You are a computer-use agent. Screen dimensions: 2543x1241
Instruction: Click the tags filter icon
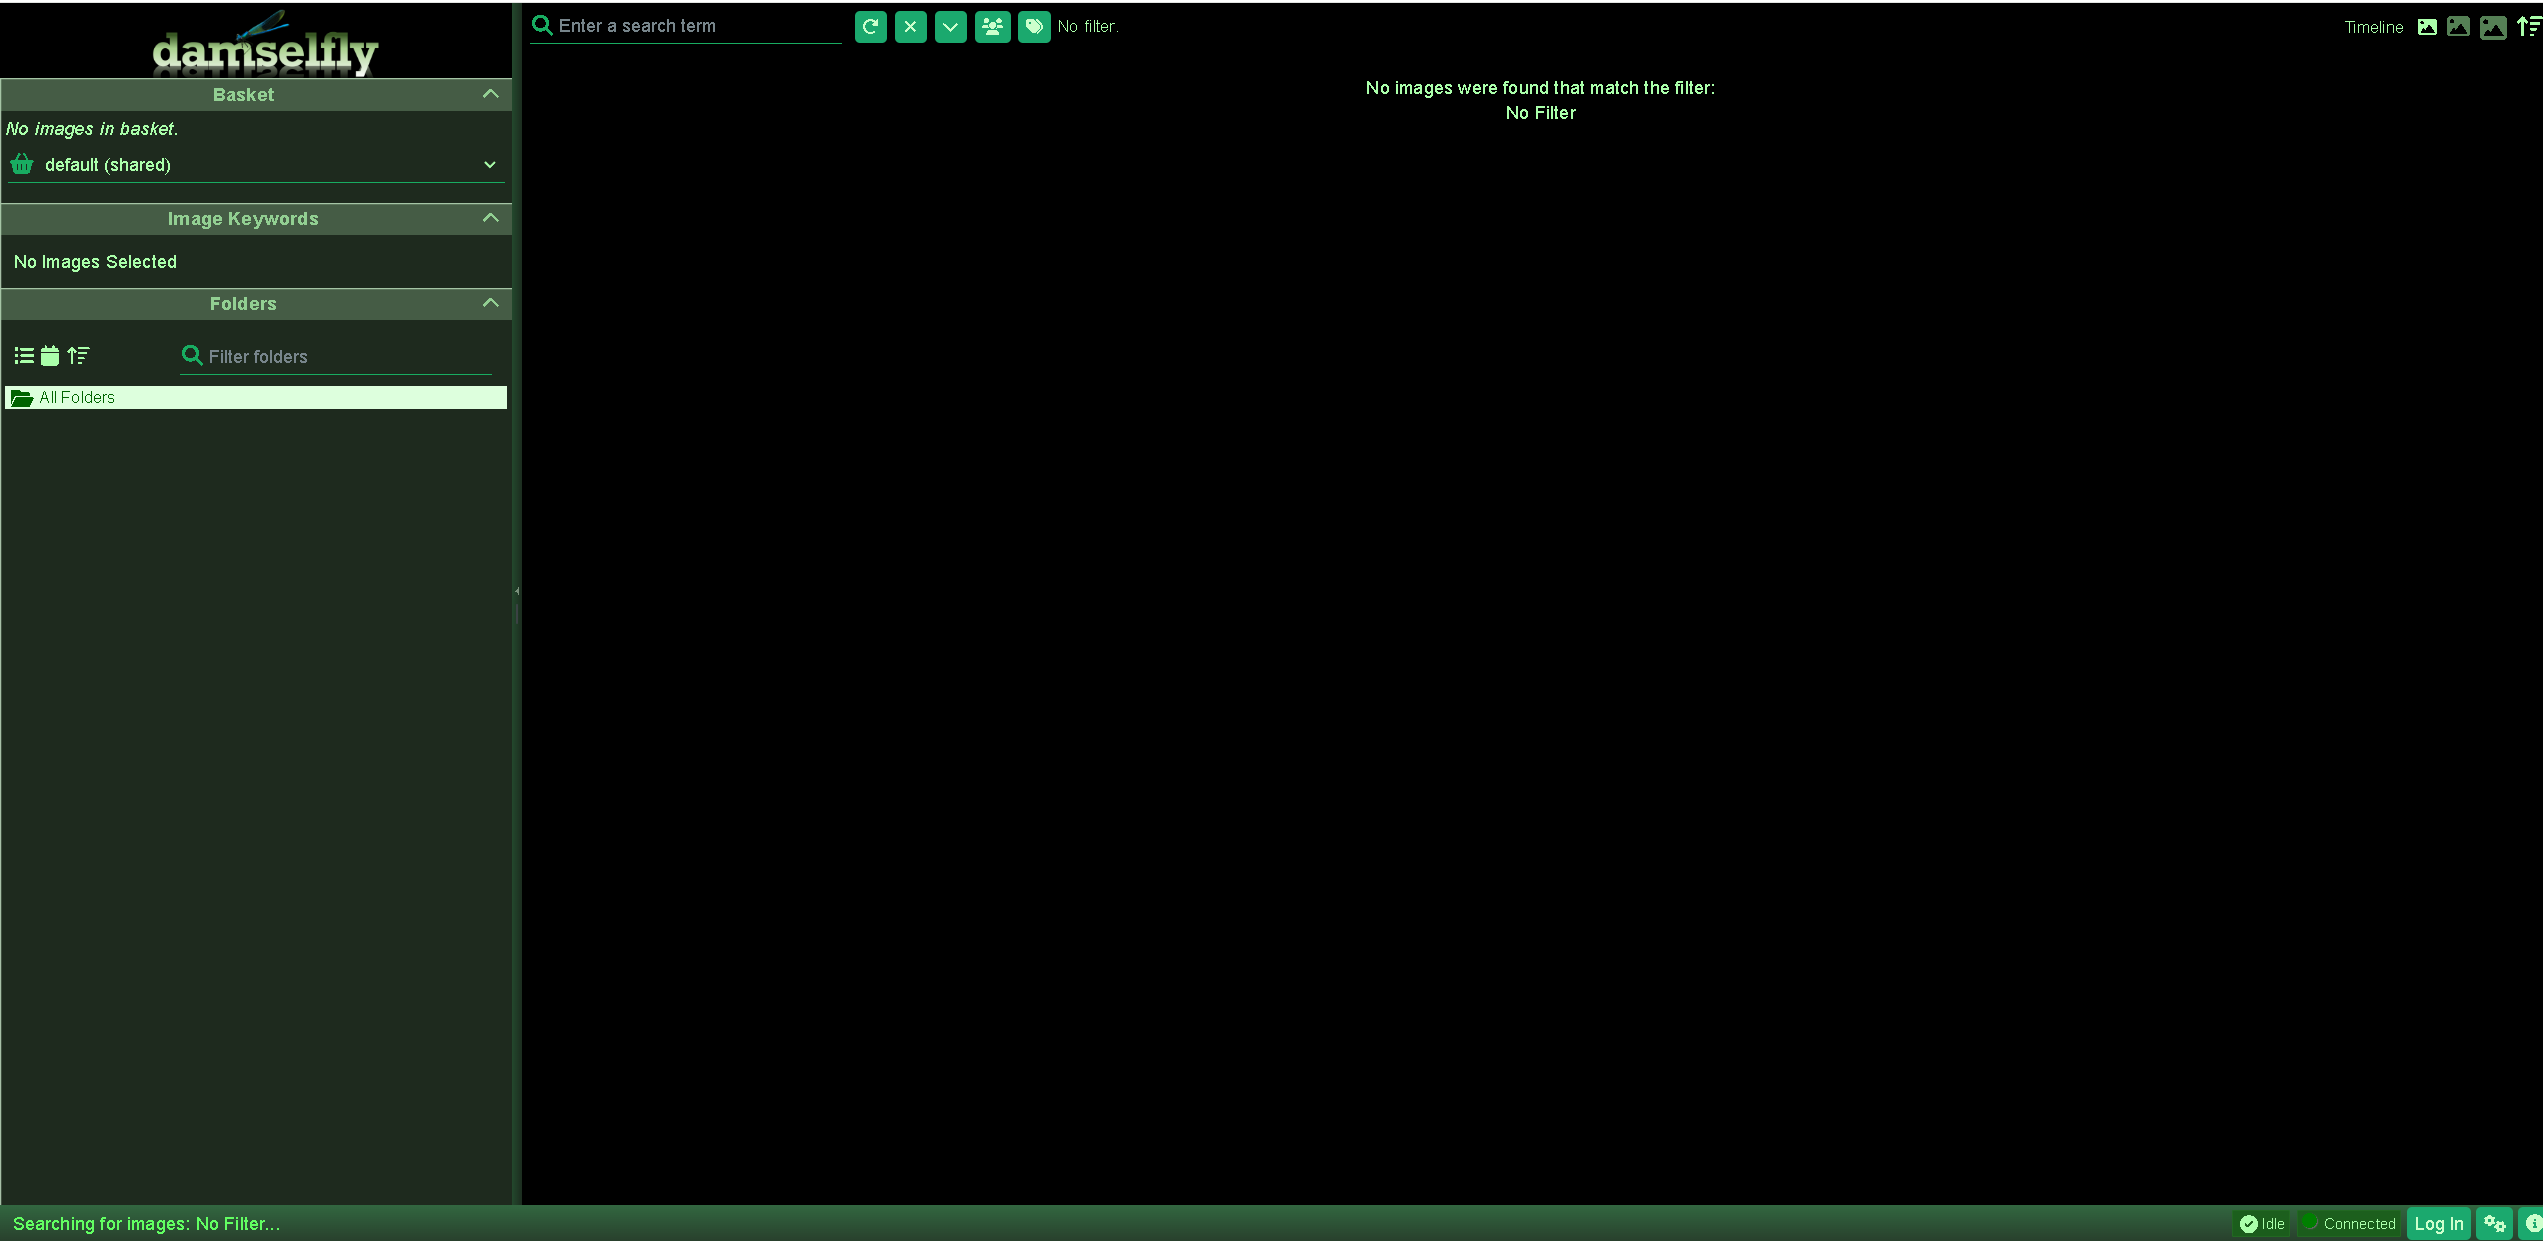click(1033, 27)
